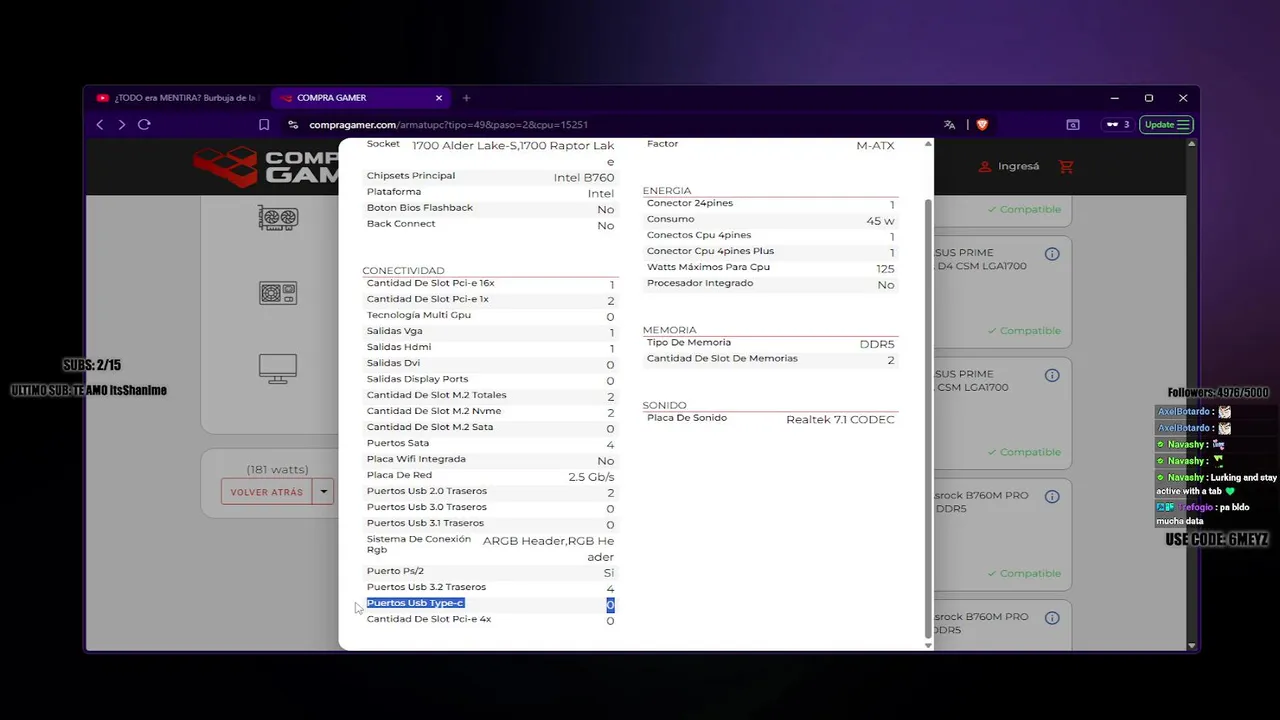Image resolution: width=1280 pixels, height=720 pixels.
Task: Click the monitor step icon
Action: click(278, 369)
